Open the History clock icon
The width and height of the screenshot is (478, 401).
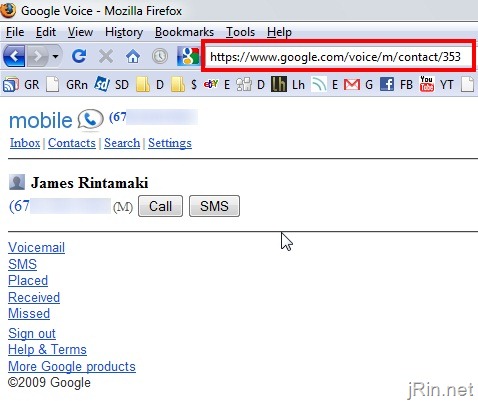coord(160,56)
